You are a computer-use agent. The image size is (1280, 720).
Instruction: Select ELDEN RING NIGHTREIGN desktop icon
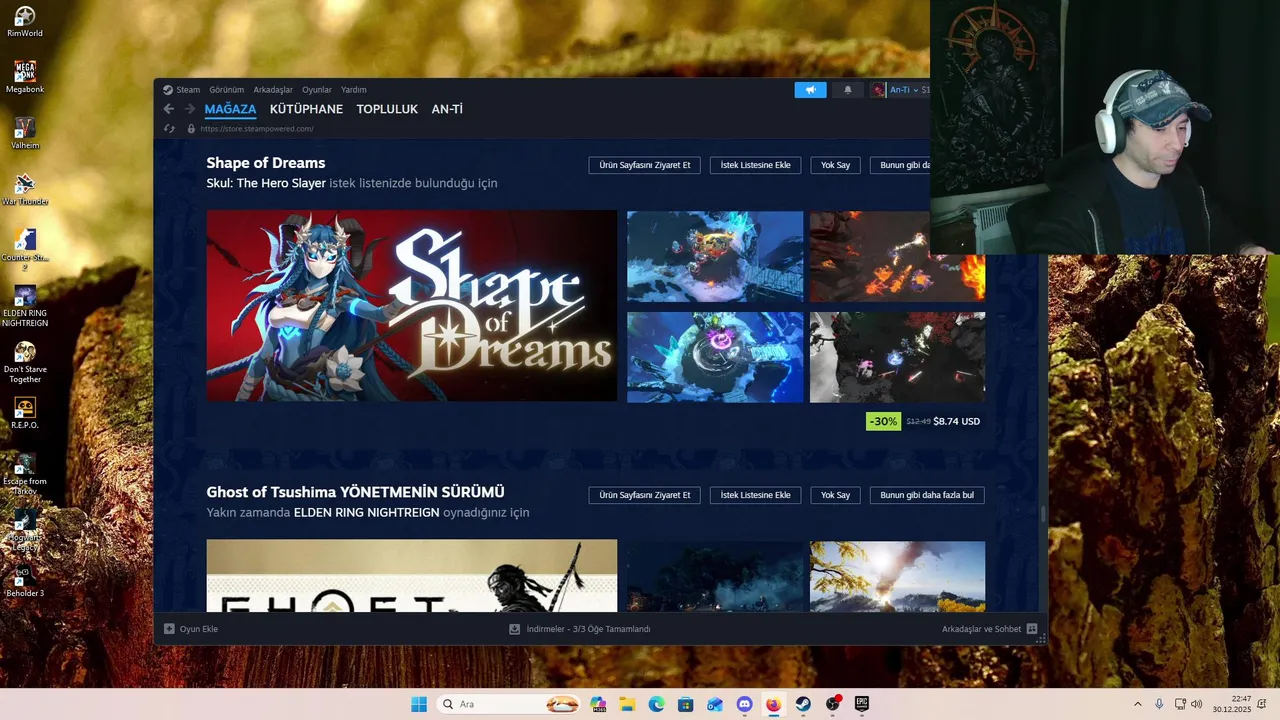click(25, 306)
